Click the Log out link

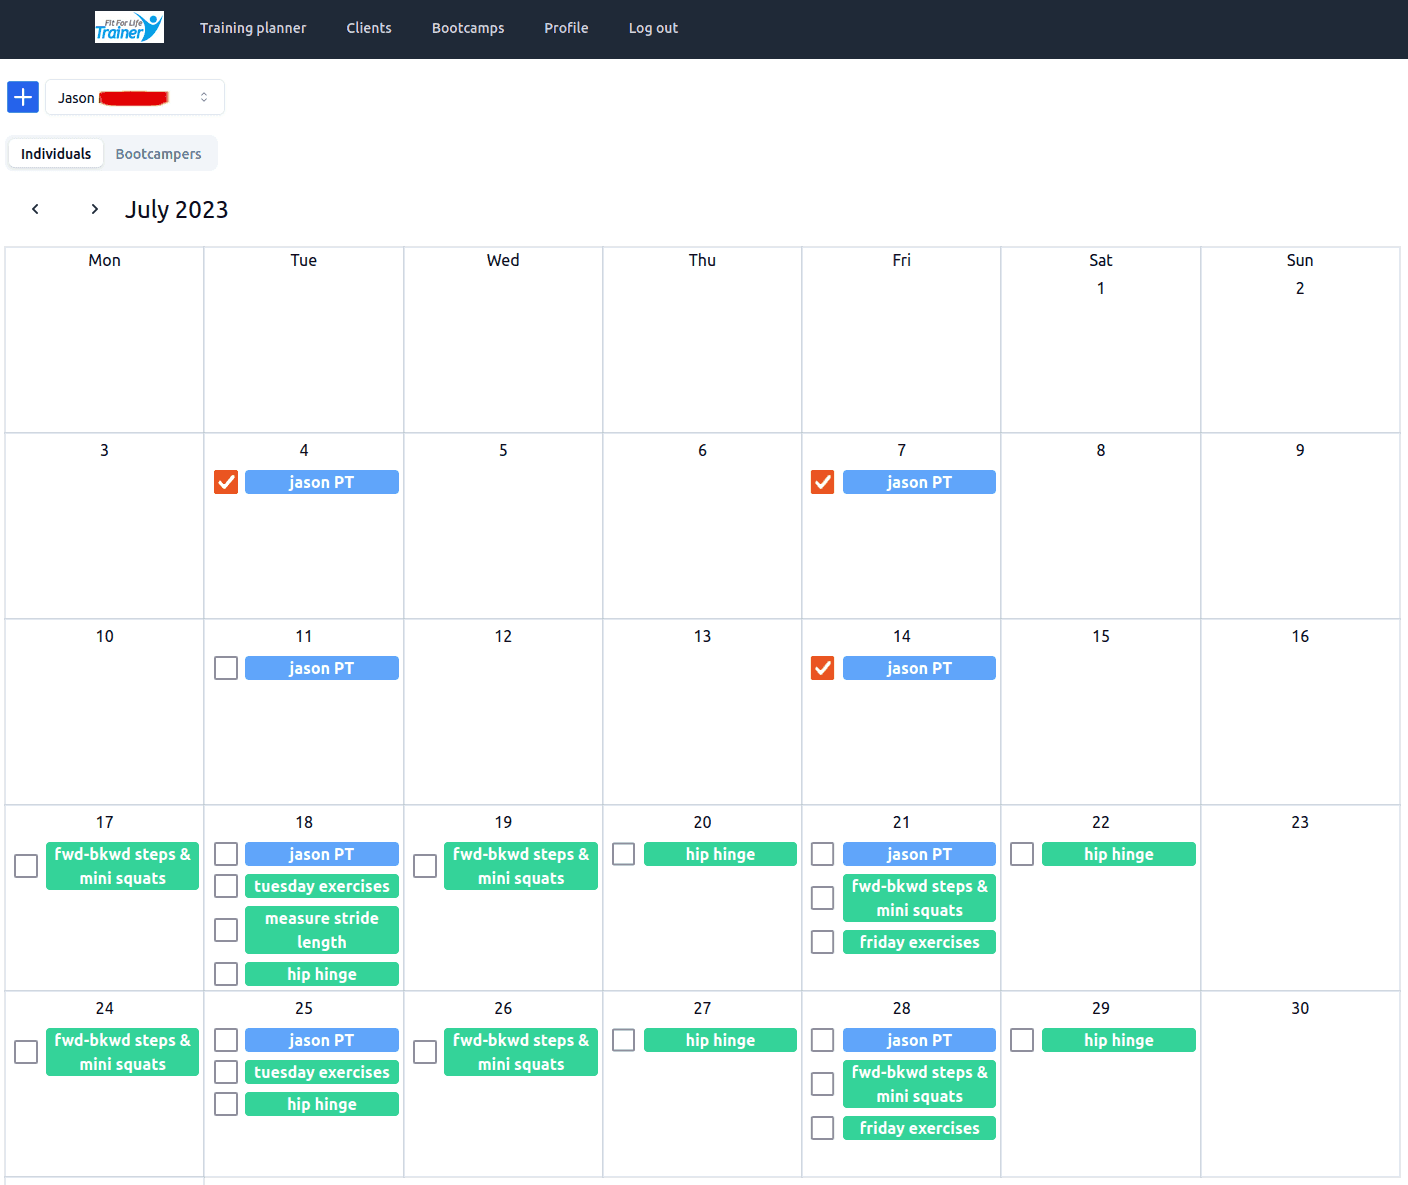tap(653, 28)
